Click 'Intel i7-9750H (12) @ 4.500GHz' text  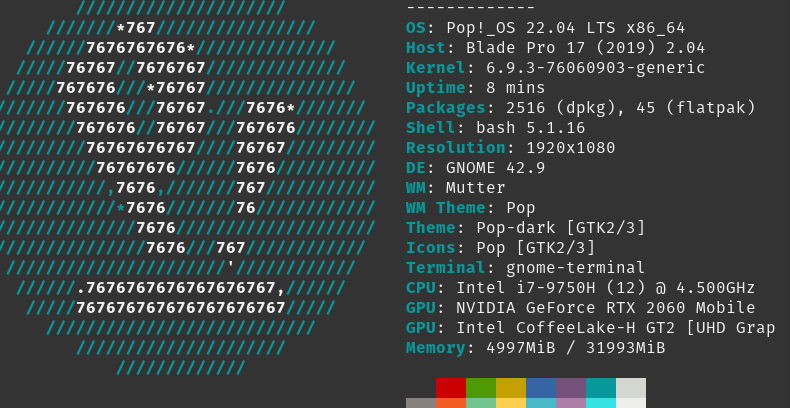tap(606, 288)
